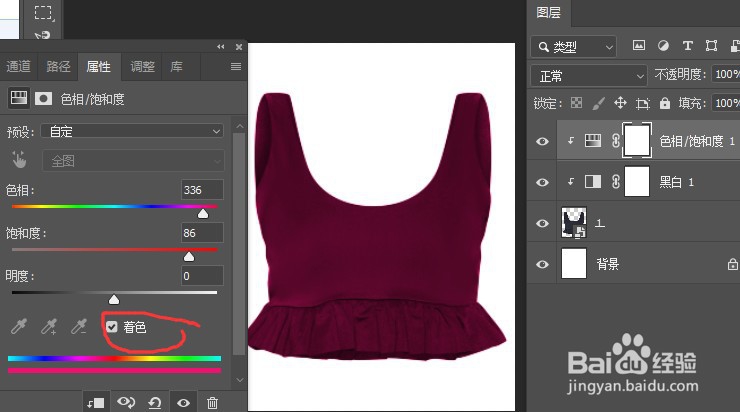Click layer 1 smart object thumbnail
Image resolution: width=740 pixels, height=412 pixels.
click(x=574, y=222)
